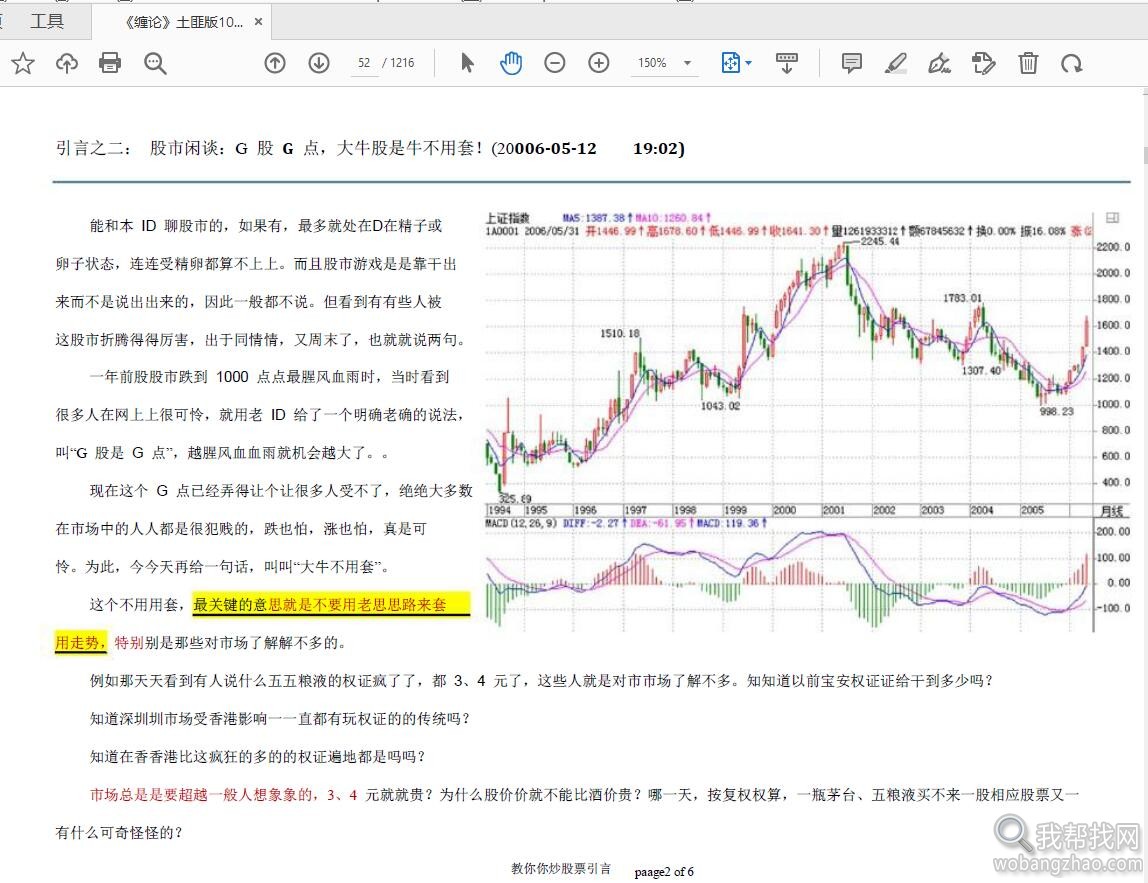Click the line 知道深圳市场受香港影响
The image size is (1148, 883).
tap(280, 718)
